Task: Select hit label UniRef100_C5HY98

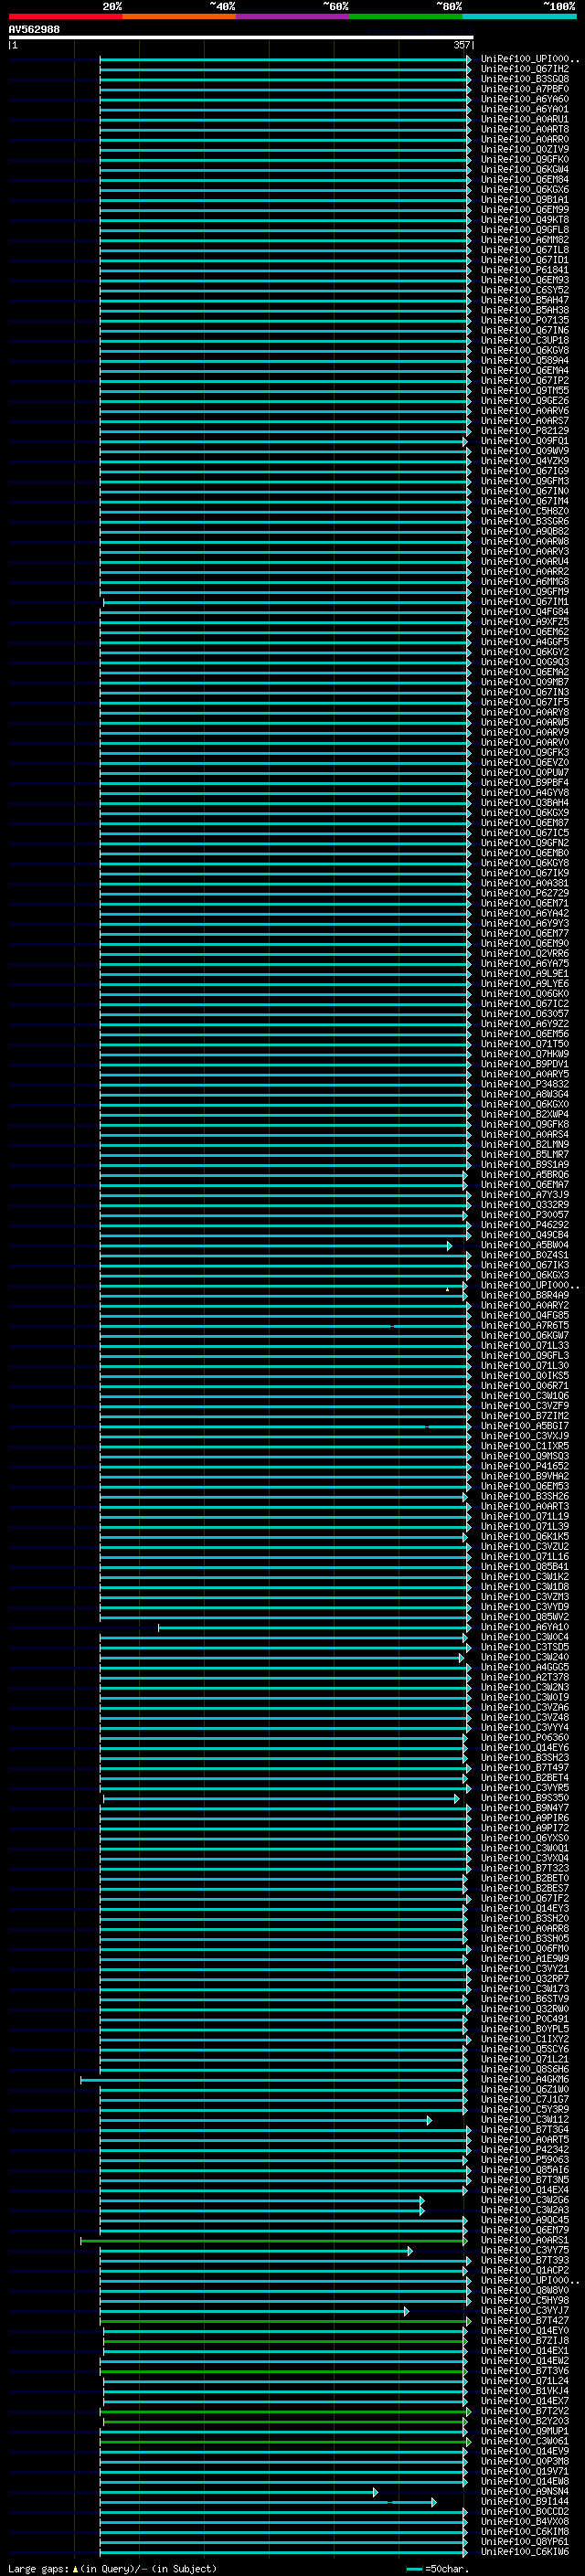Action: click(525, 2301)
